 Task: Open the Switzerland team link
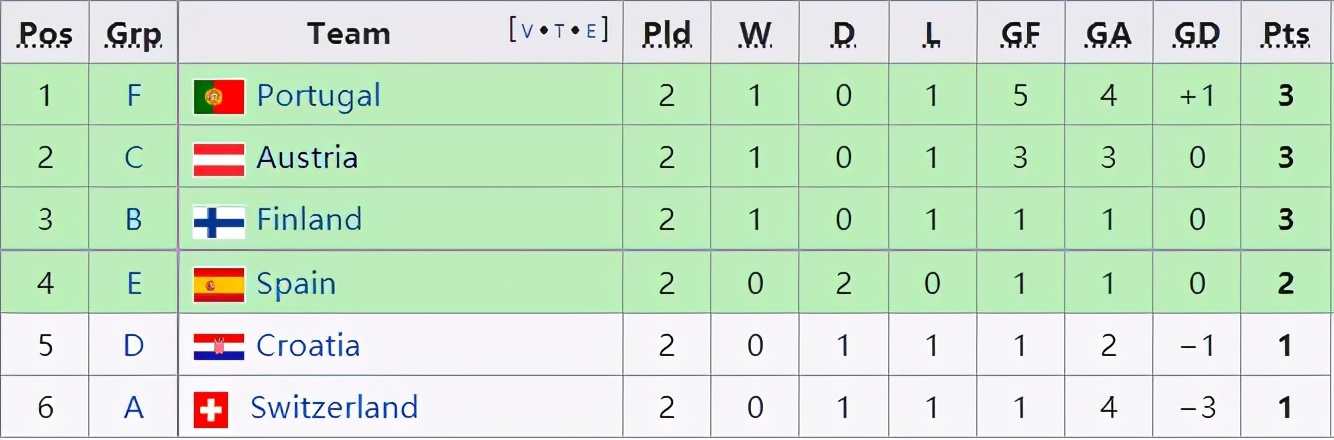pyautogui.click(x=334, y=408)
